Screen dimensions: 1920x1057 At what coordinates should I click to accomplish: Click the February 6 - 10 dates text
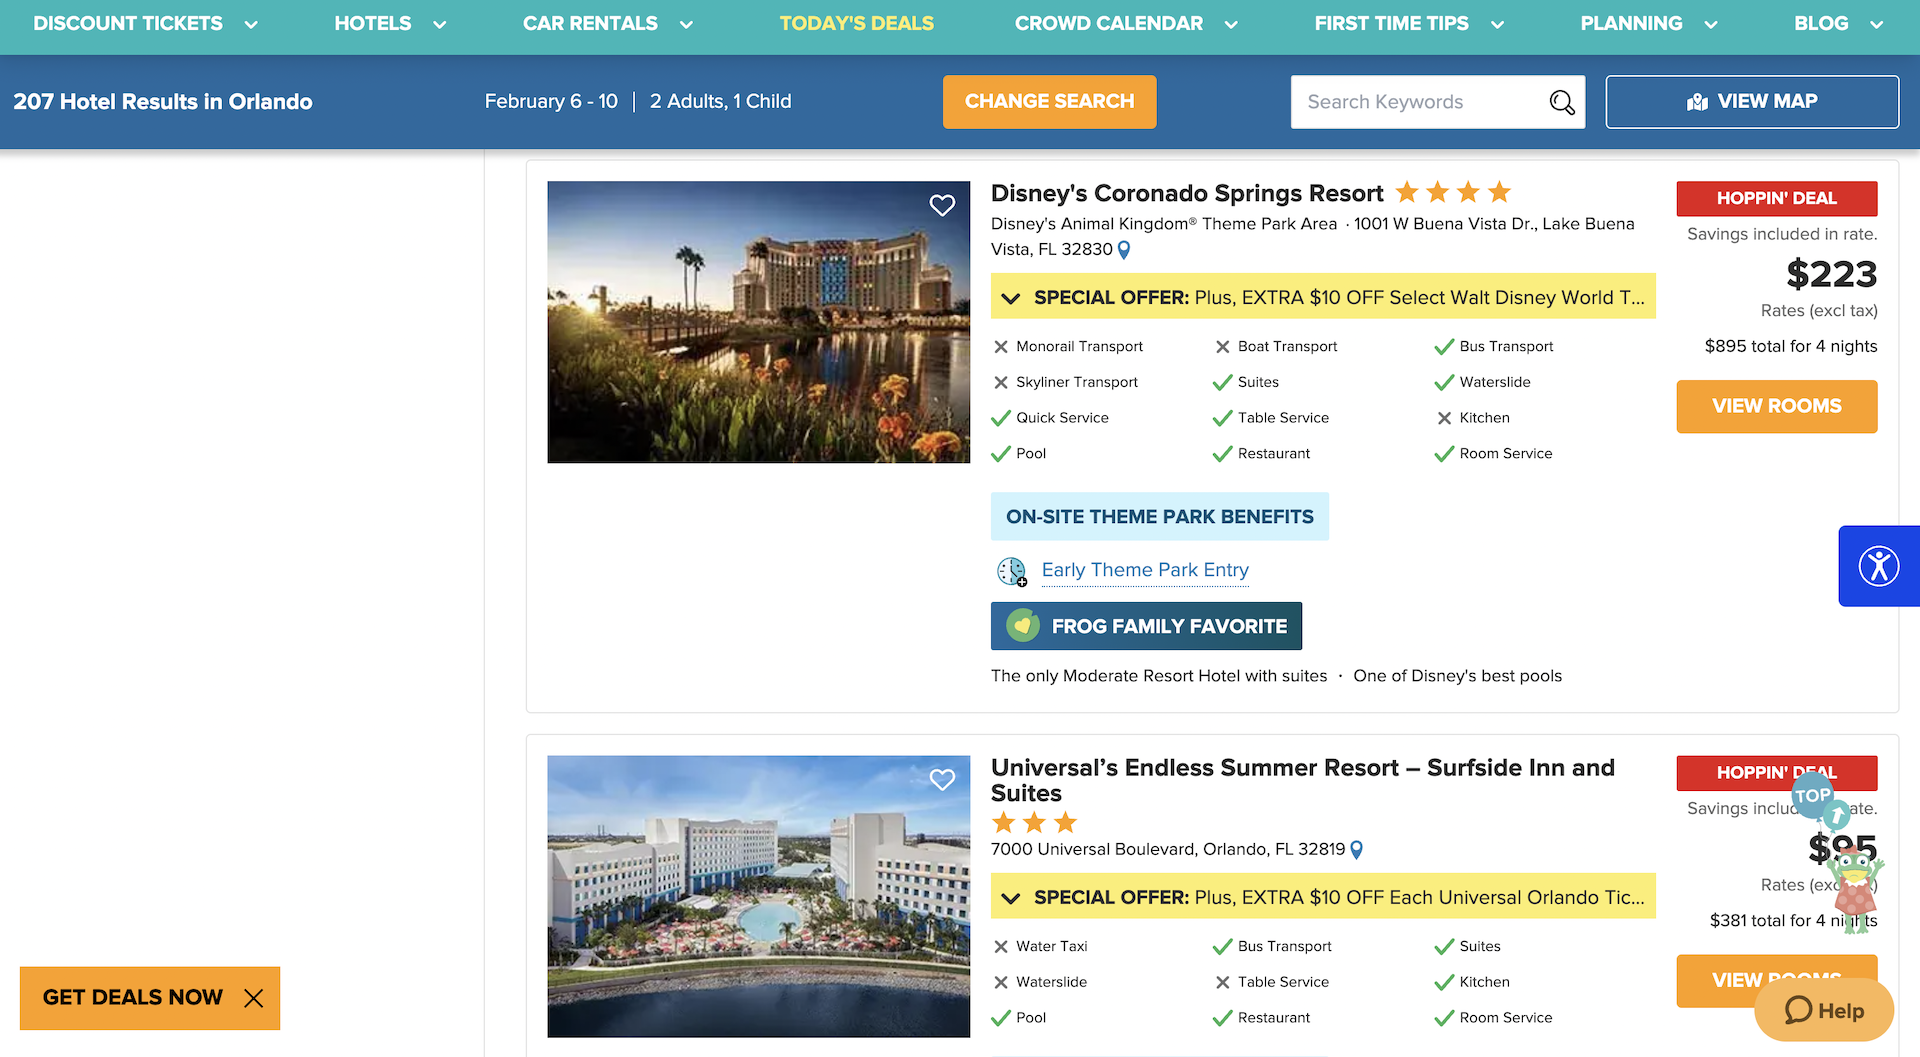(551, 102)
